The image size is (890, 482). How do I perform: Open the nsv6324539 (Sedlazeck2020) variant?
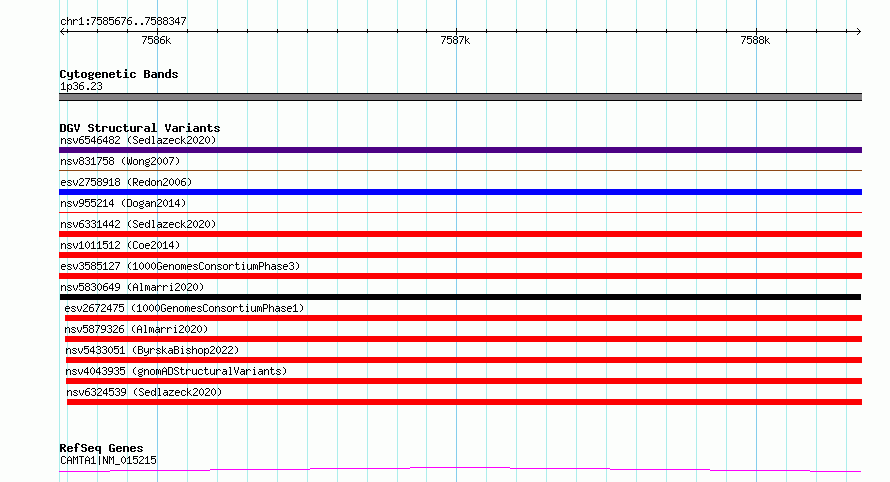[144, 392]
